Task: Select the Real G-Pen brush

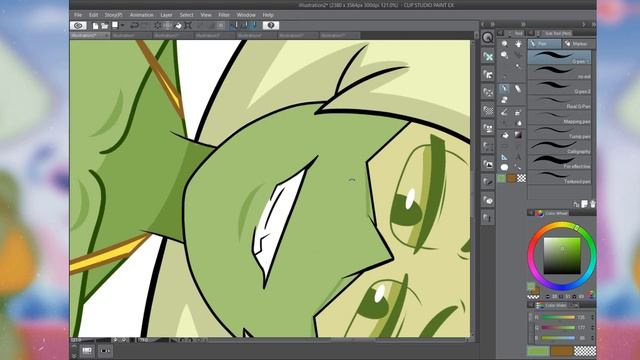Action: (559, 102)
